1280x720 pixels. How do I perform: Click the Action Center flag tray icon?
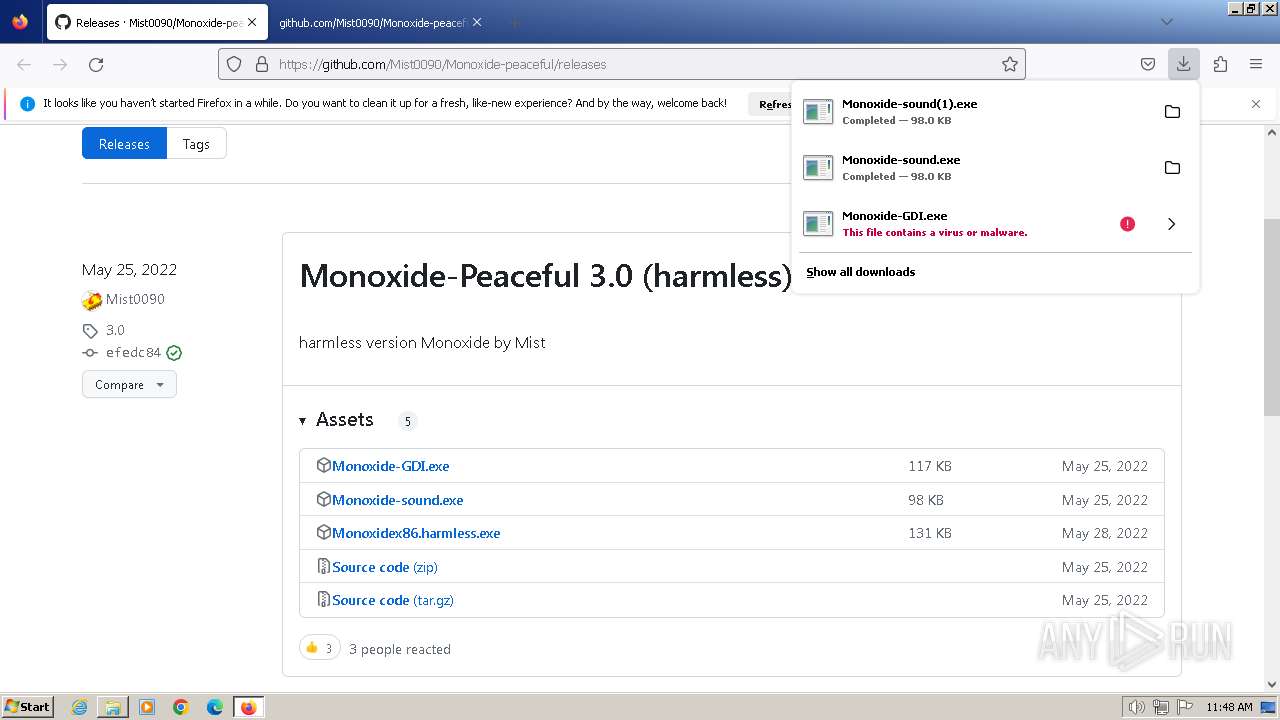coord(1185,707)
